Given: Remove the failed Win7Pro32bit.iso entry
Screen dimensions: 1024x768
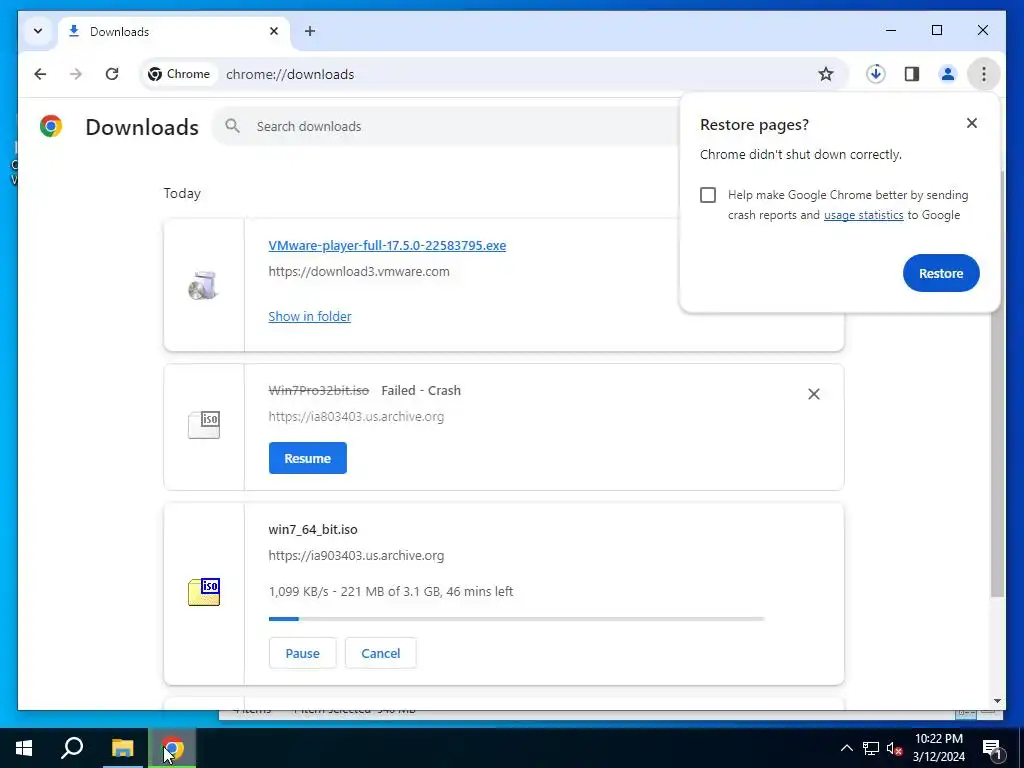Looking at the screenshot, I should point(814,394).
